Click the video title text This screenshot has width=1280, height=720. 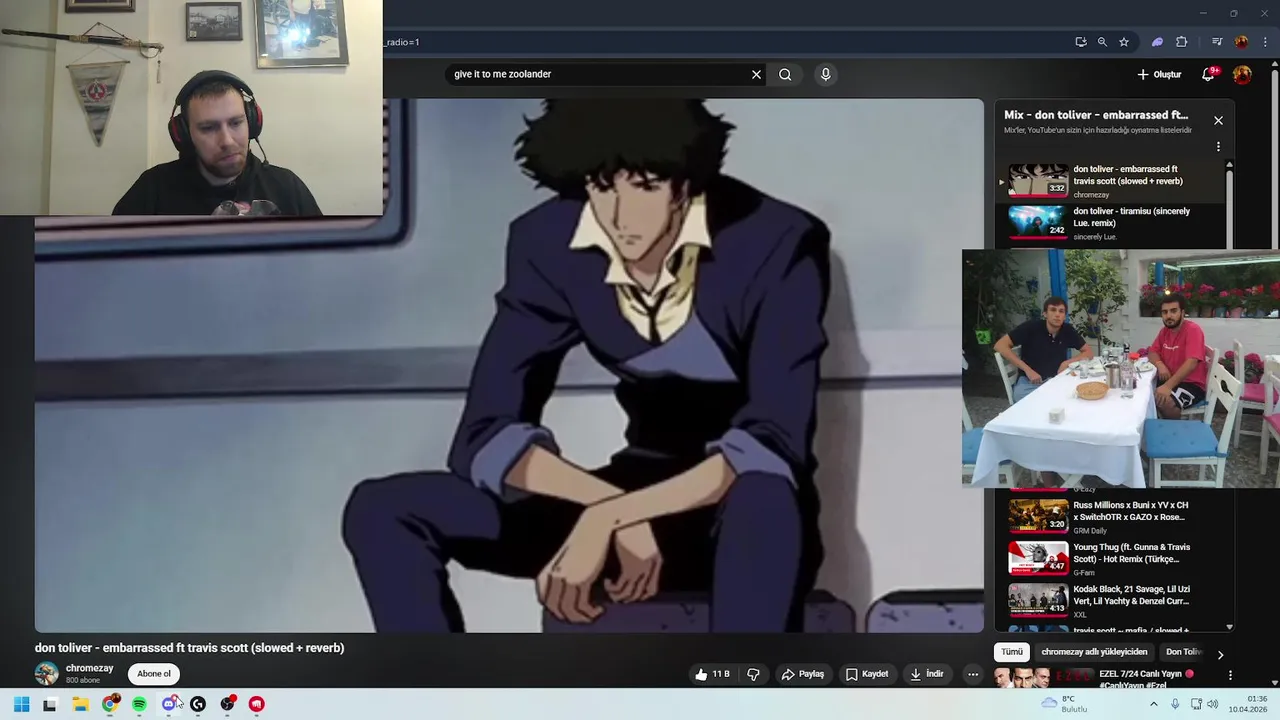point(190,648)
